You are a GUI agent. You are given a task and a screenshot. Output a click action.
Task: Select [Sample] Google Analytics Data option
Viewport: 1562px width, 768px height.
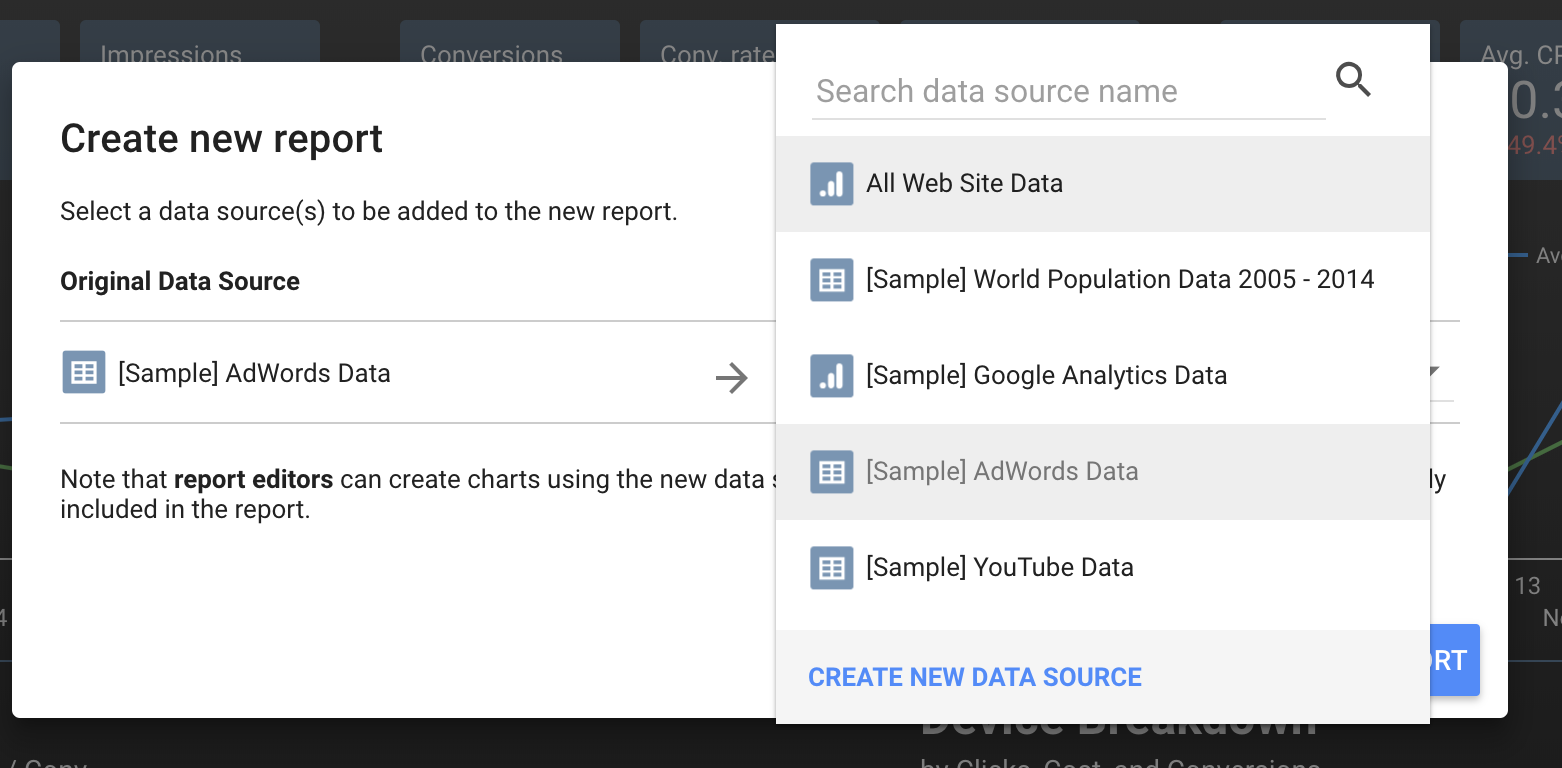point(1103,376)
